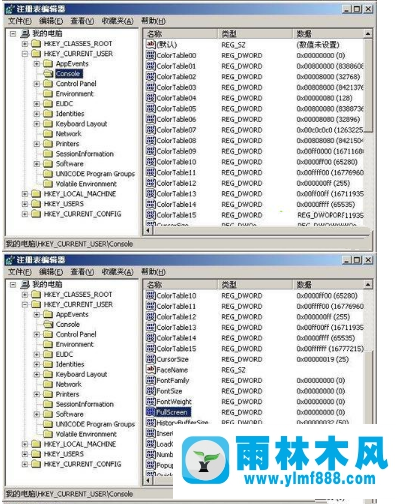Viewport: 401px width, 504px height.
Task: Open the 收藏夹(A) menu in bottom window
Action: click(x=117, y=272)
